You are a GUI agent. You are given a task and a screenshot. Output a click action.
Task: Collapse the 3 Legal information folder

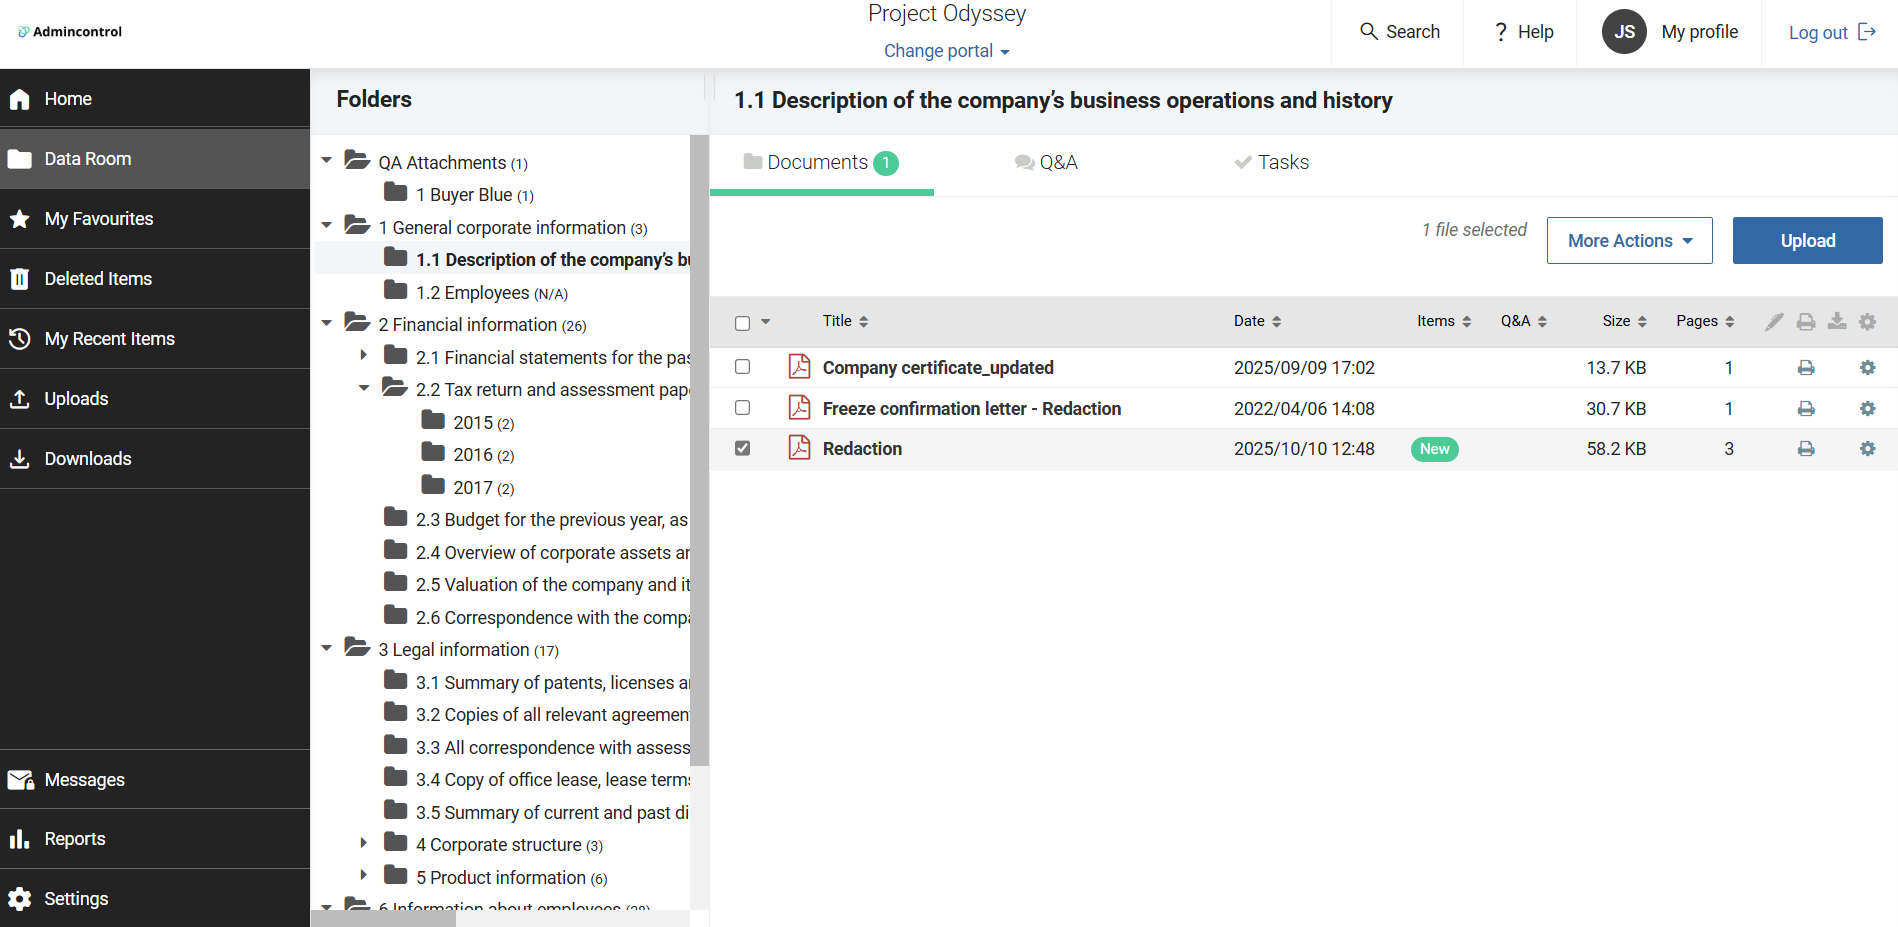click(x=327, y=649)
